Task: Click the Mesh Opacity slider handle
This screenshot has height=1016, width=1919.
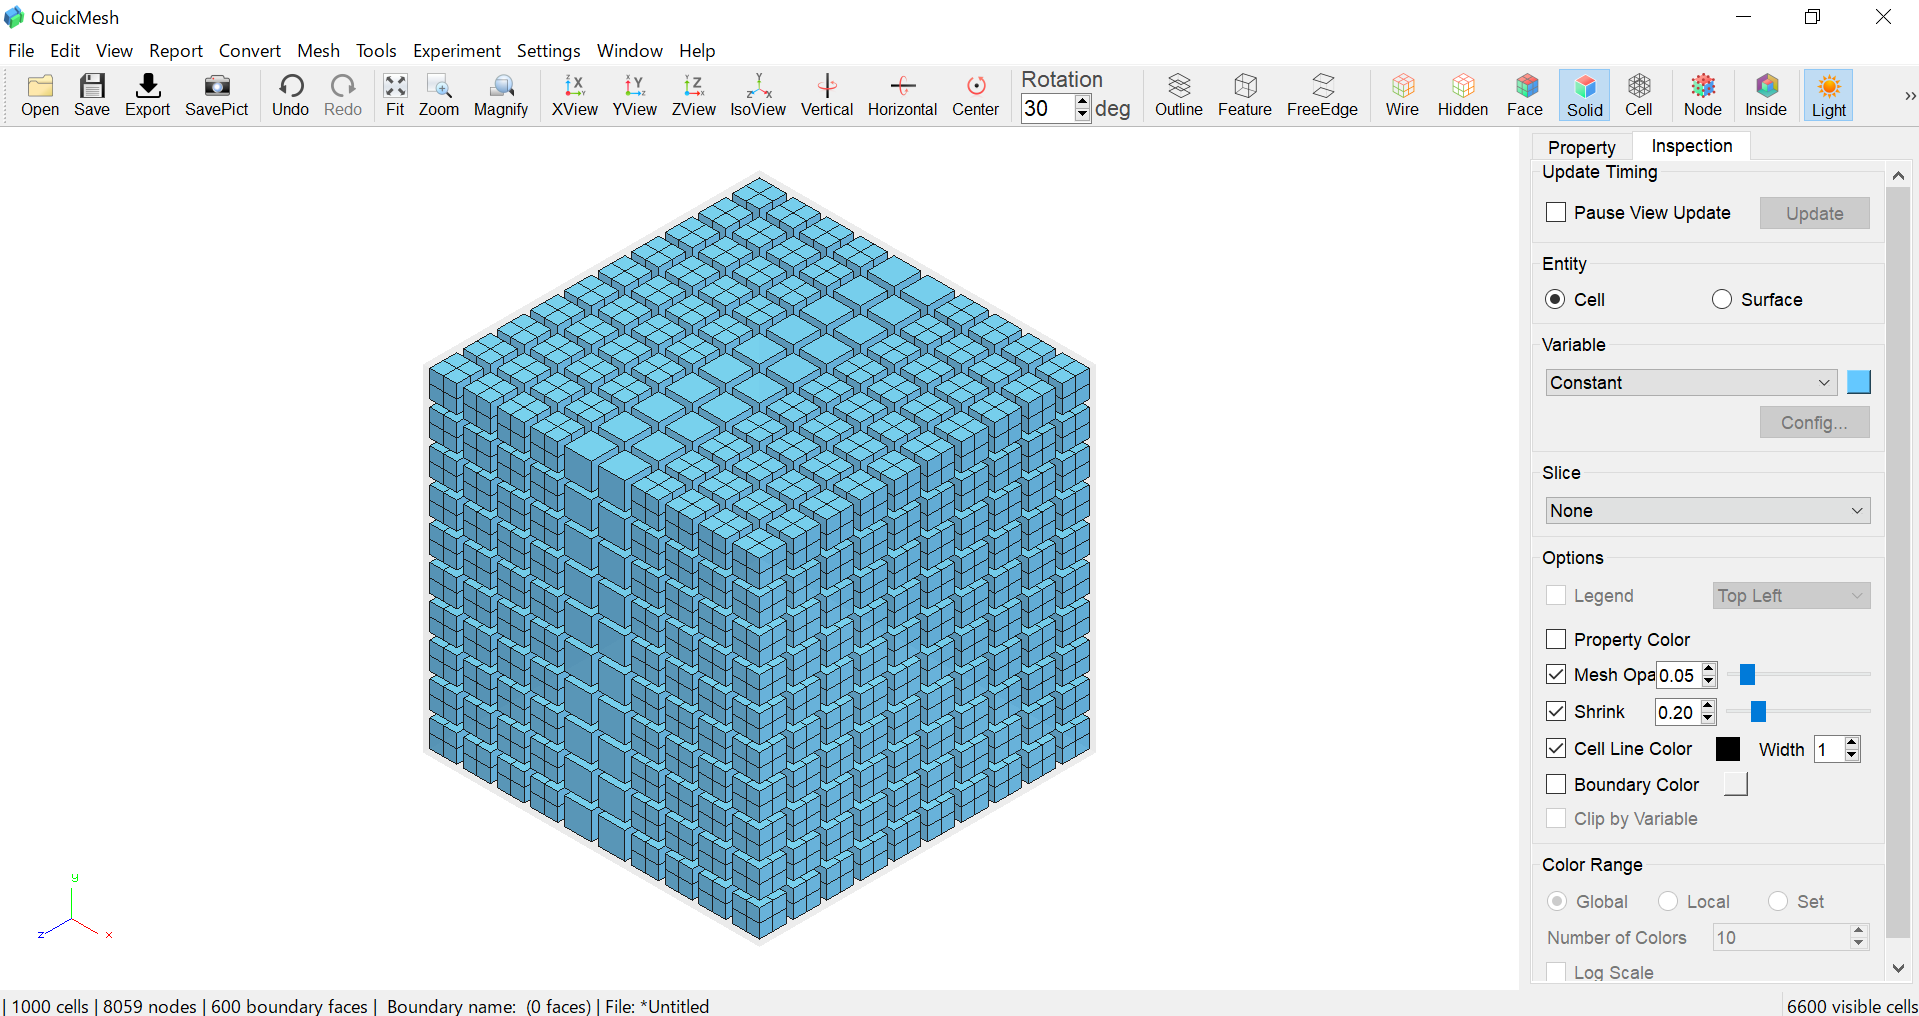Action: pos(1747,675)
